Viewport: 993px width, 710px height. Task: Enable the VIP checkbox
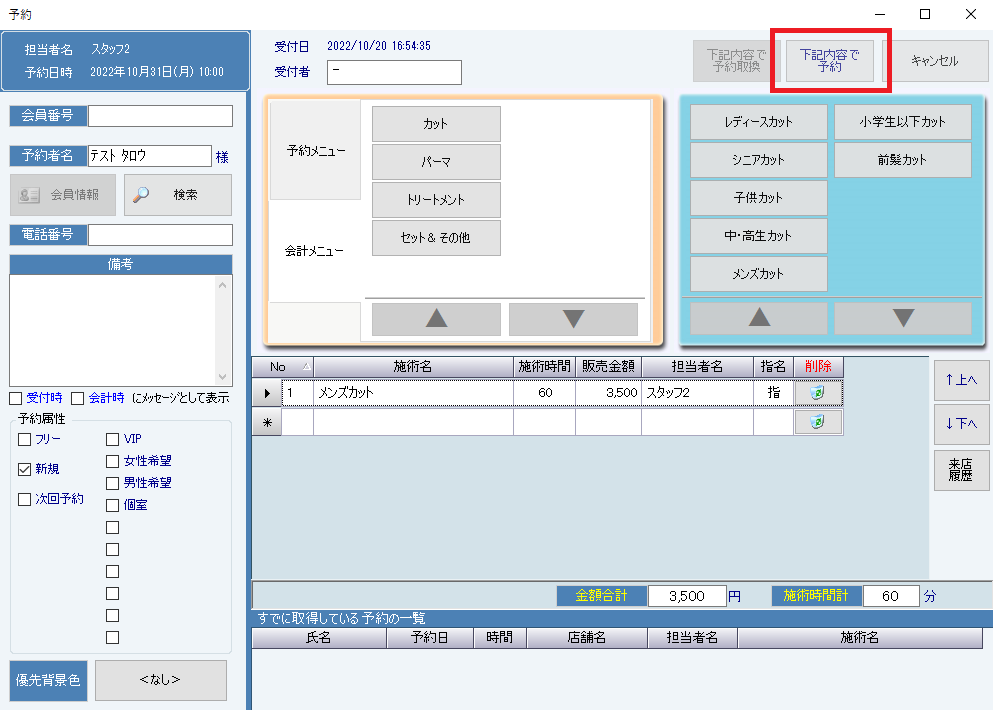112,439
